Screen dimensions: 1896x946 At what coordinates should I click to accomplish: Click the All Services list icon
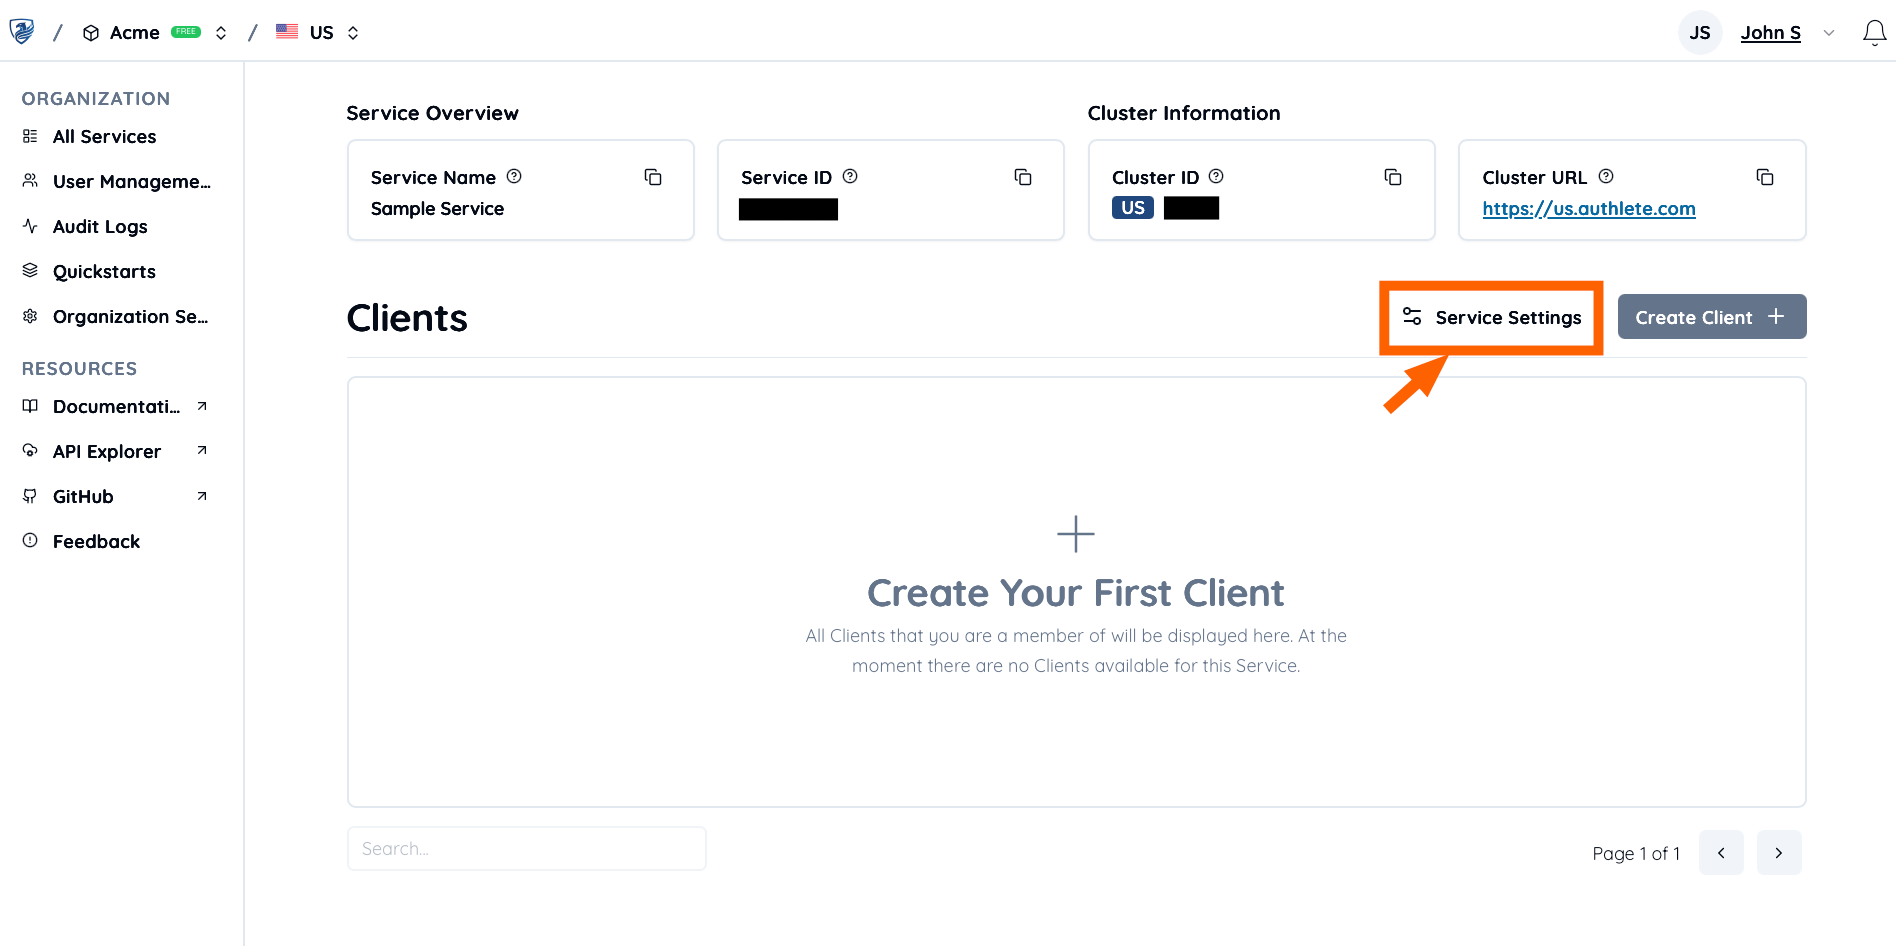[30, 136]
